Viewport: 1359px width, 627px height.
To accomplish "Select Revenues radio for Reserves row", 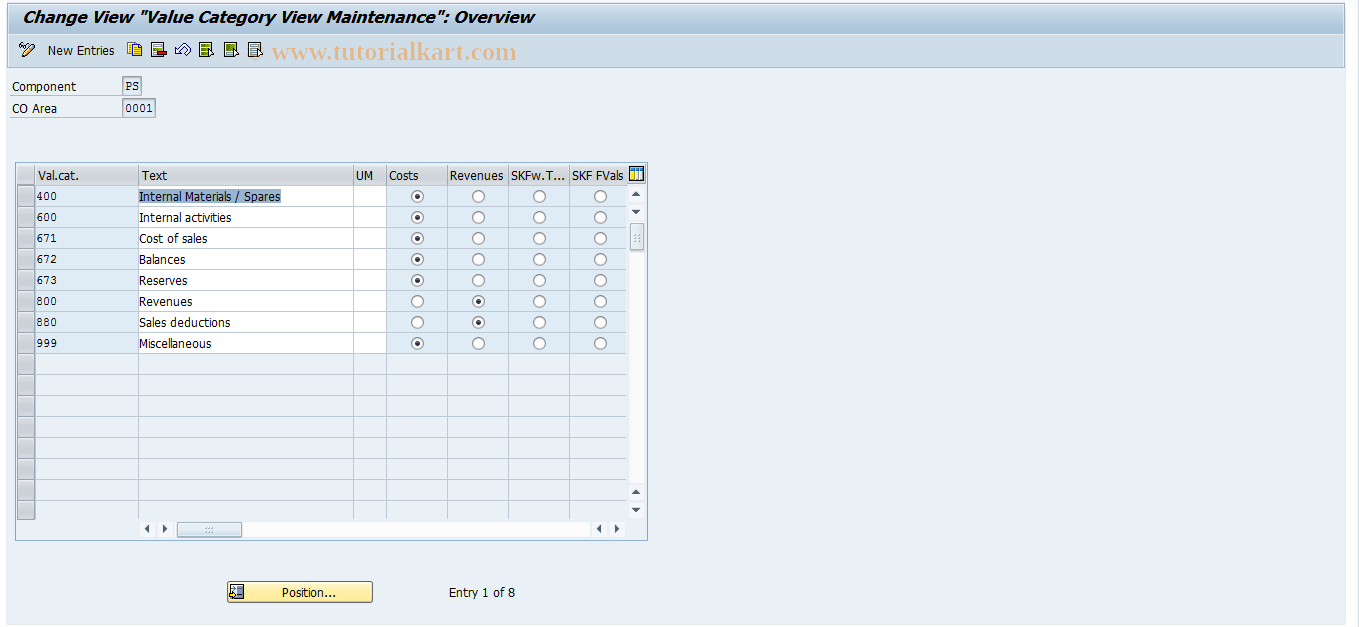I will pos(478,280).
